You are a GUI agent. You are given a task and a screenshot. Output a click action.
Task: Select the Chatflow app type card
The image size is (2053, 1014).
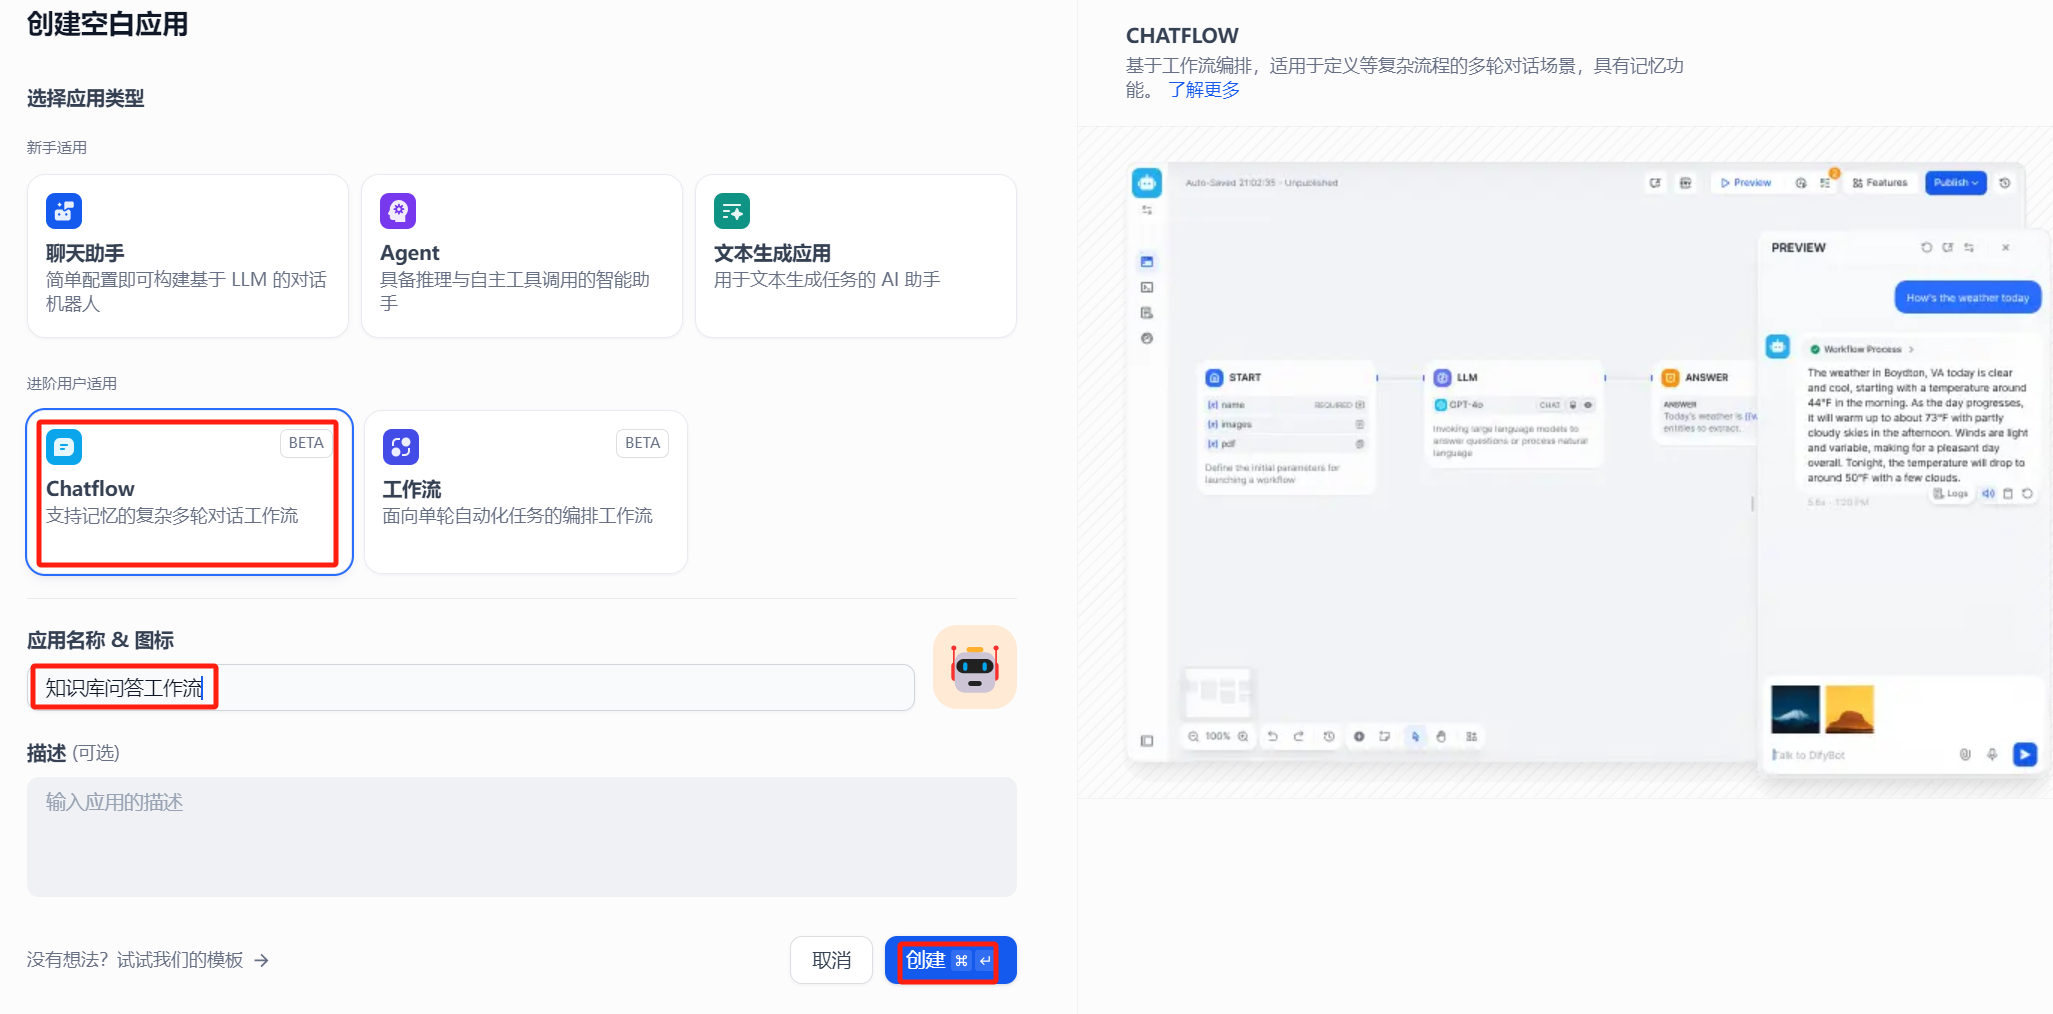[190, 492]
